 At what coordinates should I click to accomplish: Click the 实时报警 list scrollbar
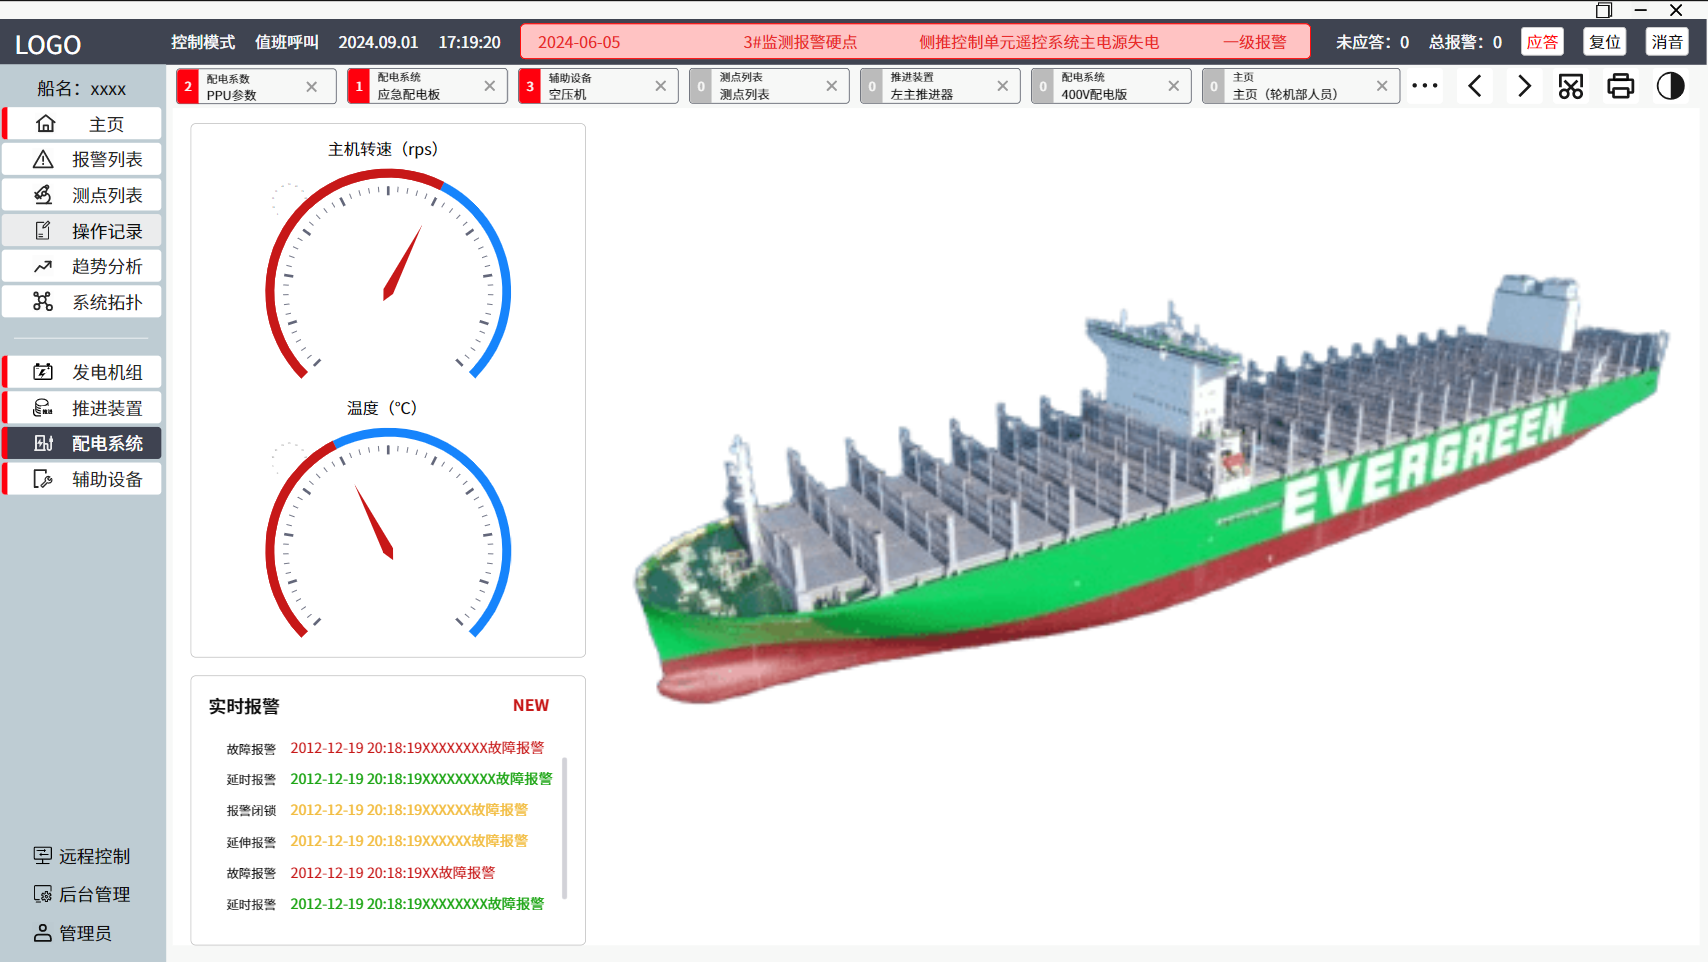pos(565,826)
